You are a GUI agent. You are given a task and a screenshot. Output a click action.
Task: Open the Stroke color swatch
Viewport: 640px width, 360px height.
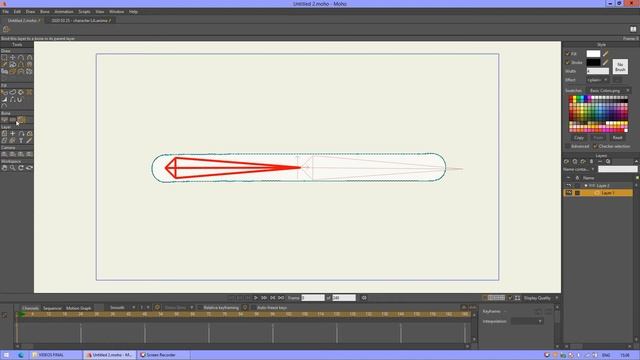click(593, 62)
